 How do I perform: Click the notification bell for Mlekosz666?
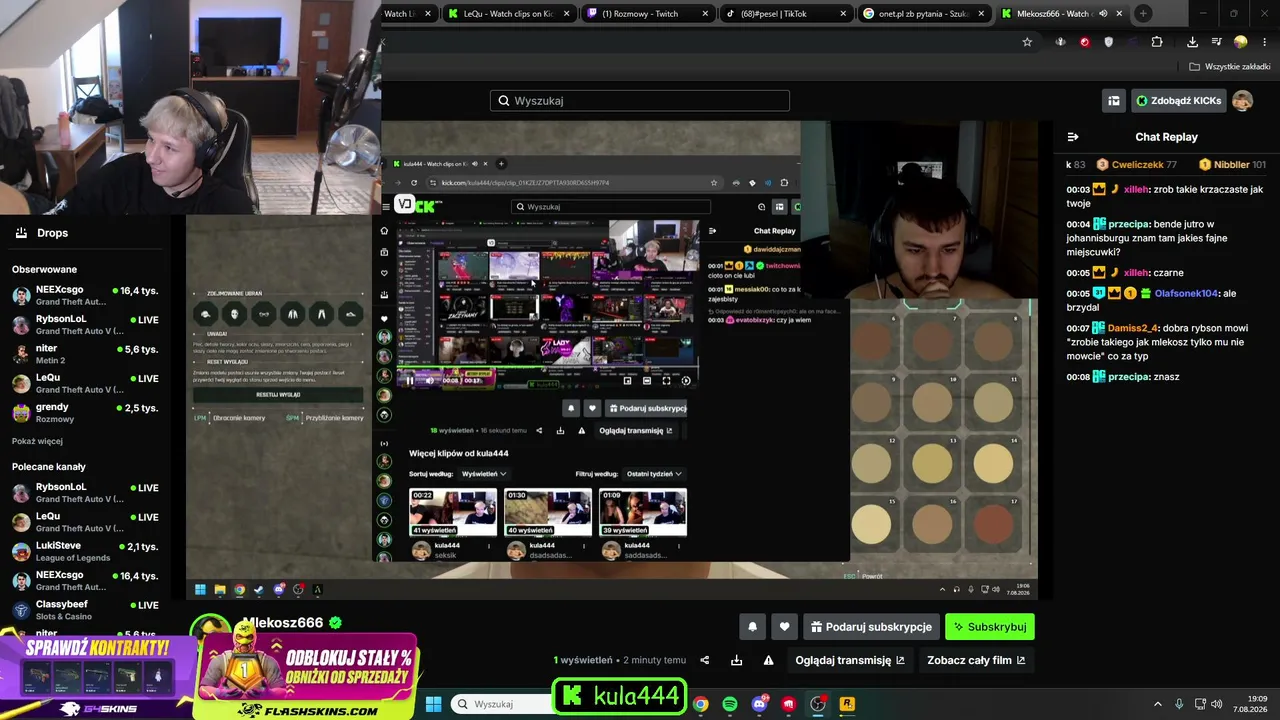[752, 627]
